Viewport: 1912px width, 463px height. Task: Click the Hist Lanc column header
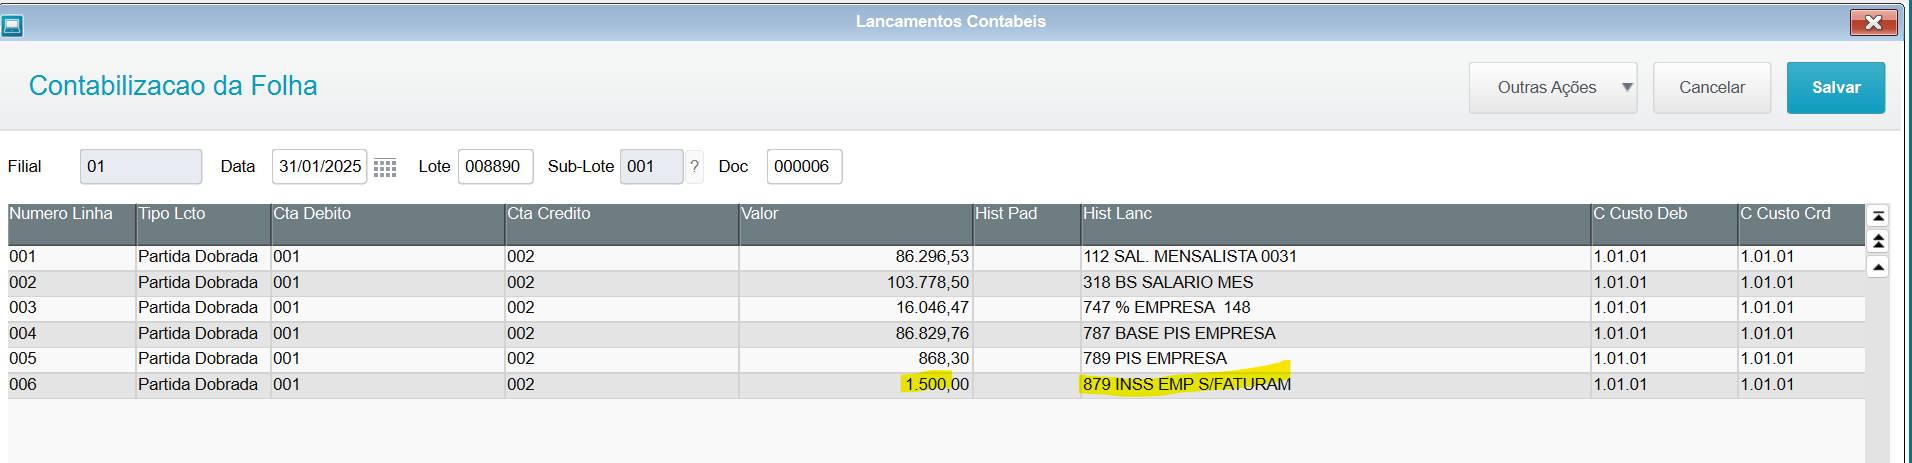(x=1334, y=214)
